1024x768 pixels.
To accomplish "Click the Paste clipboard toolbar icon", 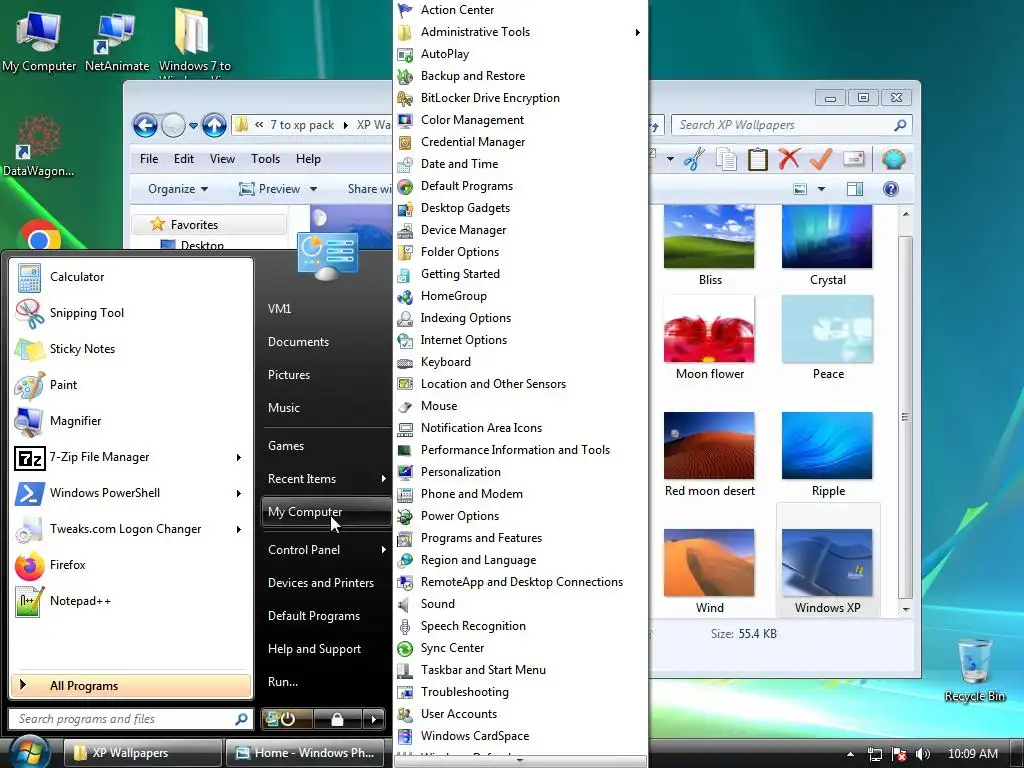I will tap(757, 159).
